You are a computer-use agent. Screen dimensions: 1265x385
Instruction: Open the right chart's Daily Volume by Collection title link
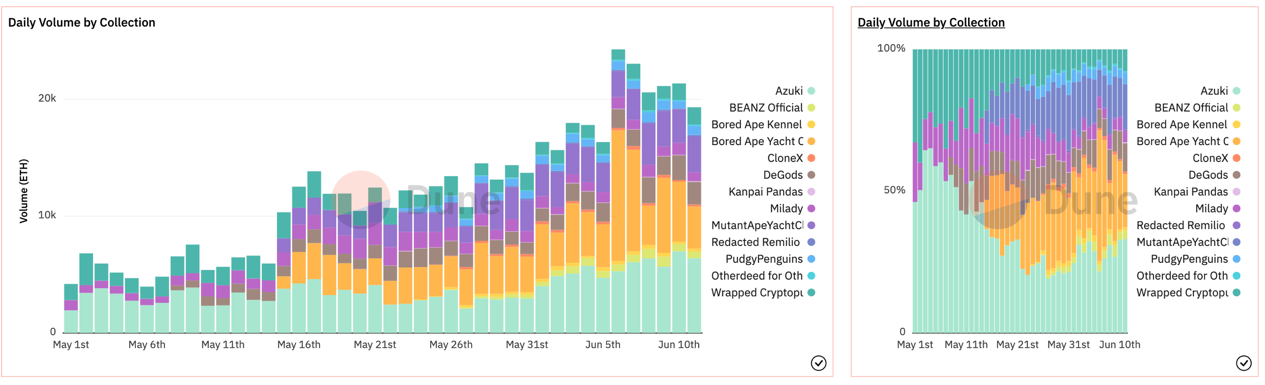931,22
